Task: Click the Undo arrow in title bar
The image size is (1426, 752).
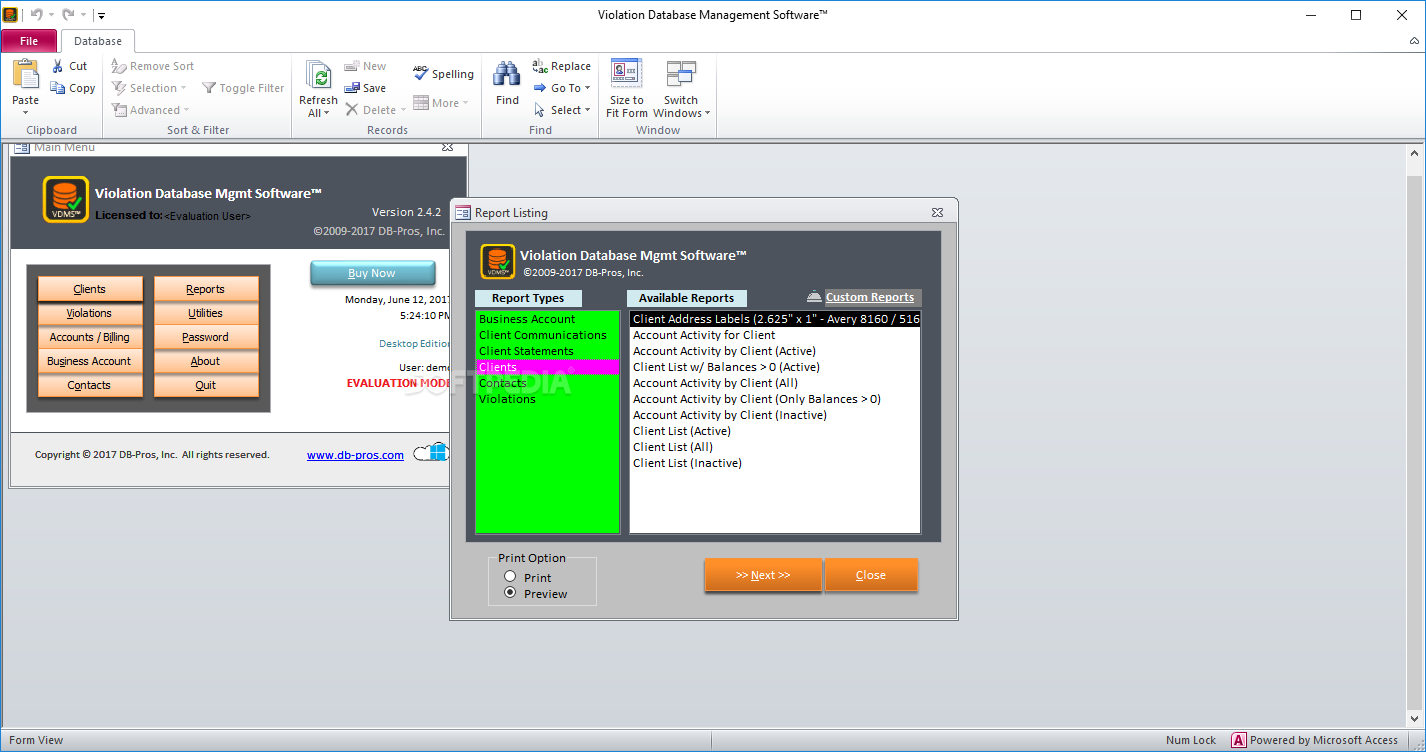Action: click(36, 15)
